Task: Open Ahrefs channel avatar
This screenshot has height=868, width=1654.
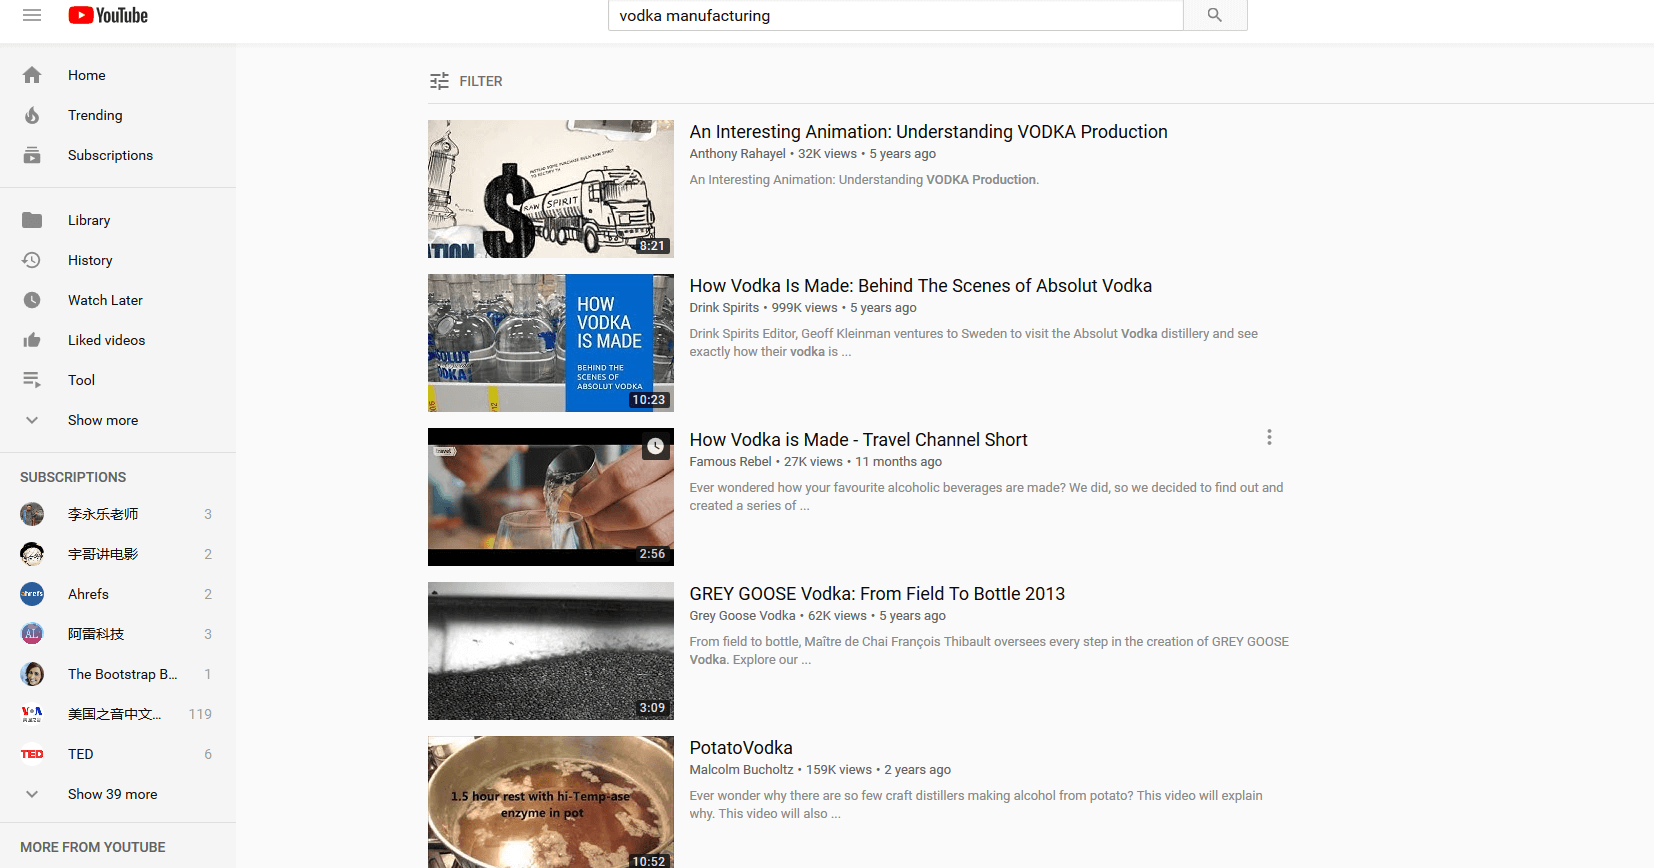Action: tap(32, 594)
